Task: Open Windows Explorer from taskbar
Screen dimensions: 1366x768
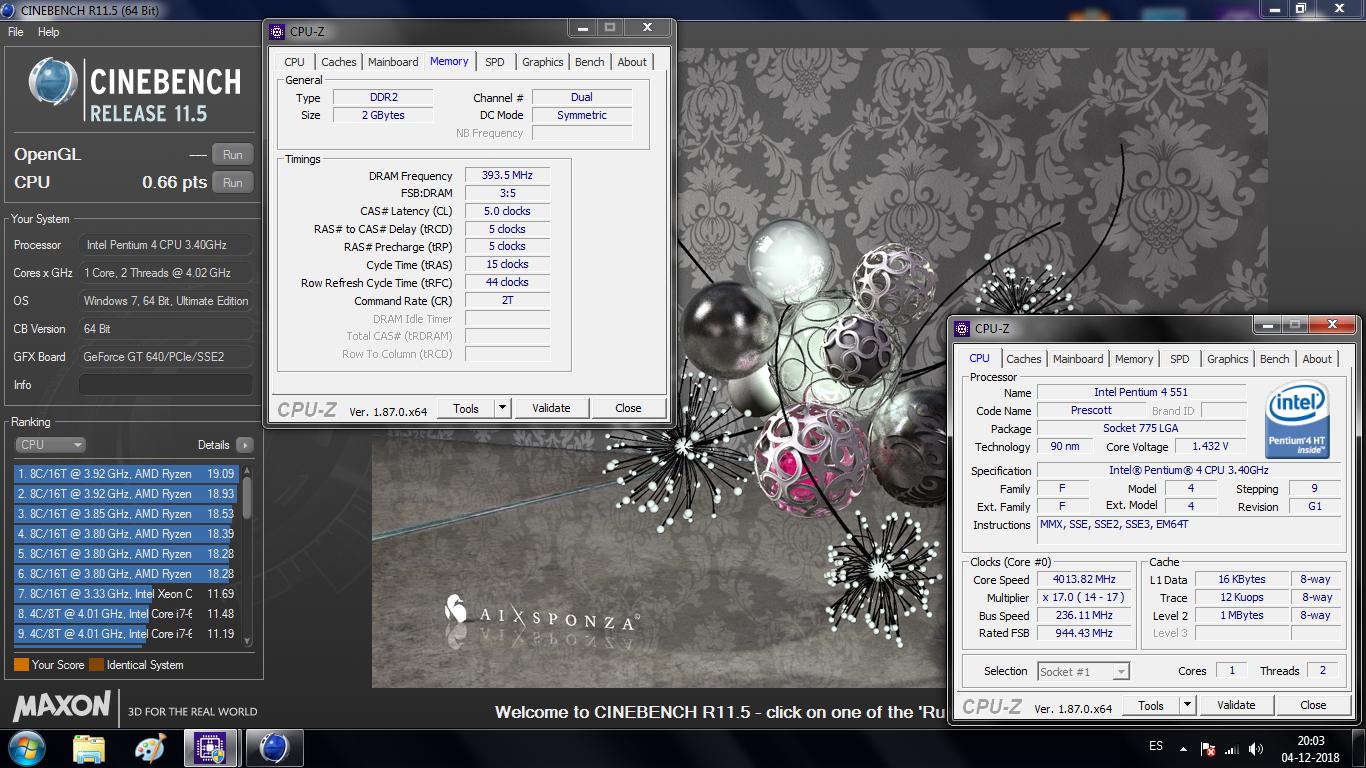Action: coord(89,748)
